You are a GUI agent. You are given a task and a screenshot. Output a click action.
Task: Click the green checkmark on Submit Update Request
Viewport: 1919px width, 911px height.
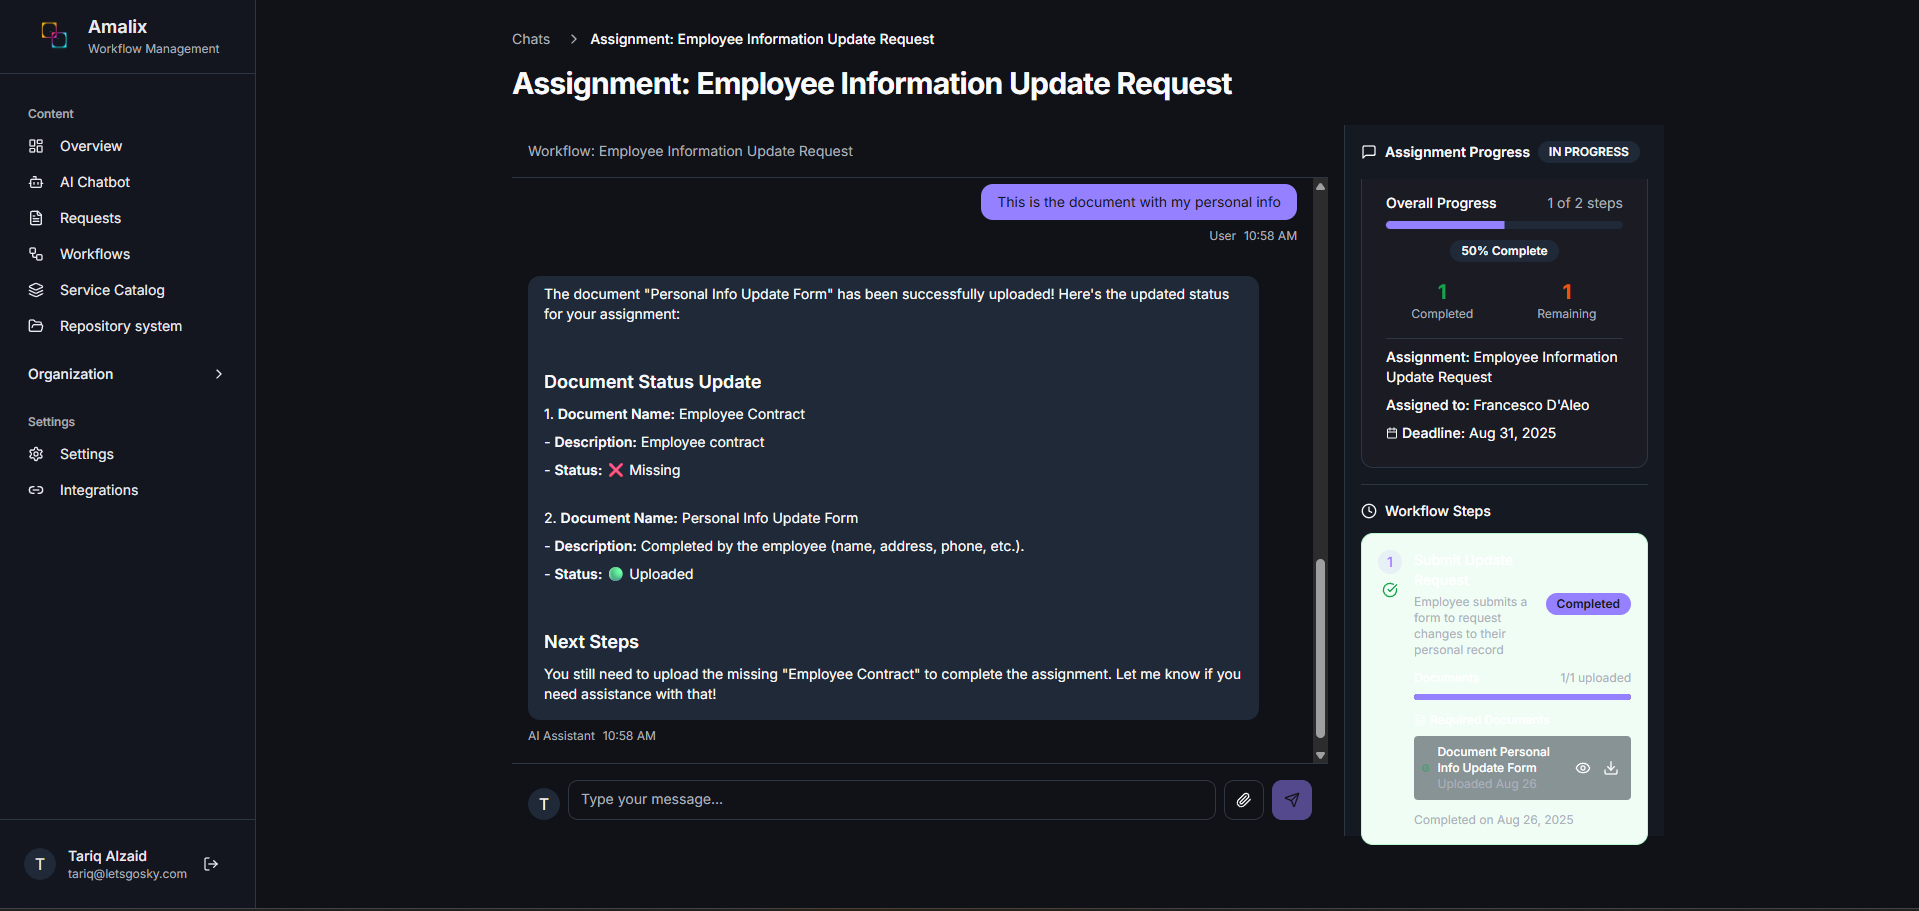pos(1389,591)
